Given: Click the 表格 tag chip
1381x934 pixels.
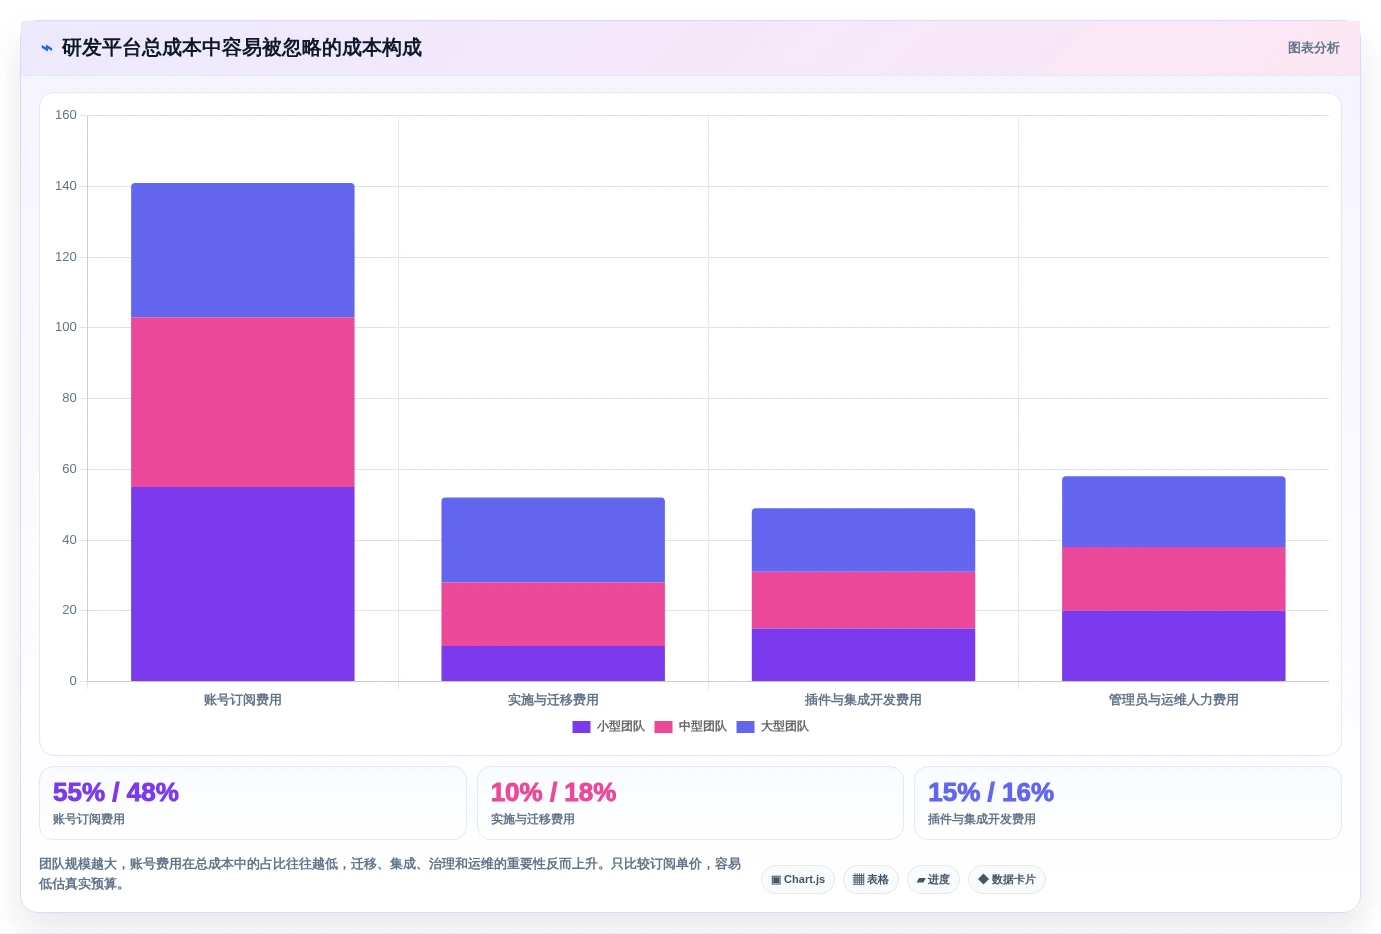Looking at the screenshot, I should pyautogui.click(x=871, y=880).
